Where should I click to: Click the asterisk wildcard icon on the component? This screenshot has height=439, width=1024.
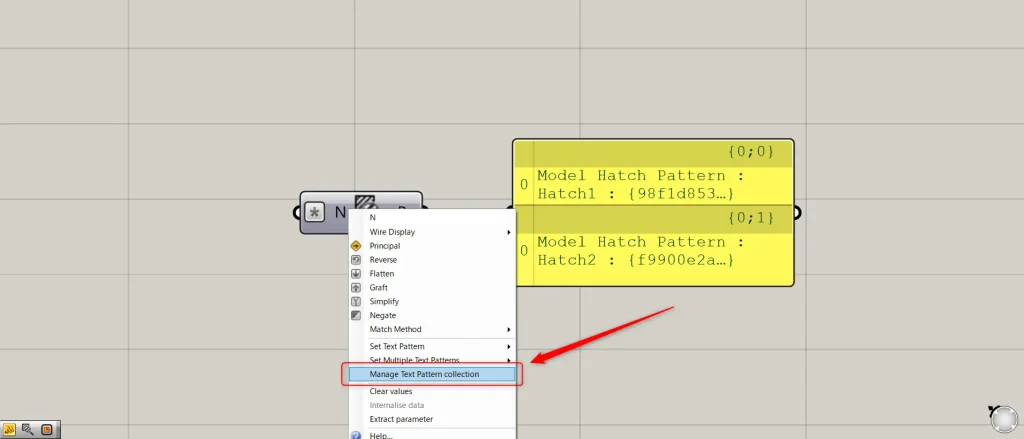pyautogui.click(x=315, y=212)
